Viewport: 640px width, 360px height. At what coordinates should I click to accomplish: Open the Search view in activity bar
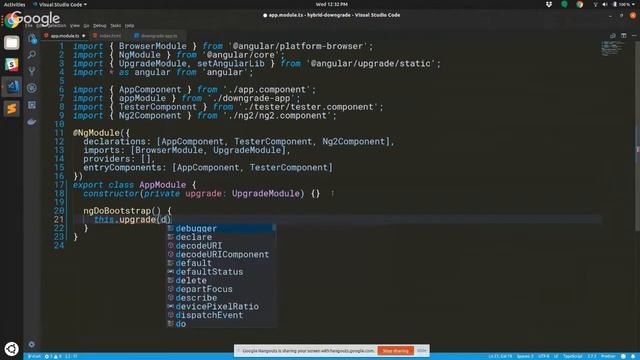[32, 55]
